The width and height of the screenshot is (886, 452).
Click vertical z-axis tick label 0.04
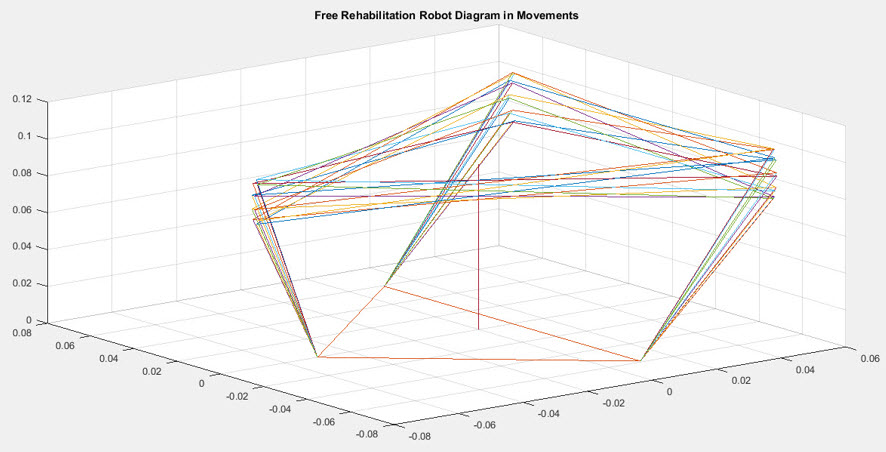coord(23,247)
